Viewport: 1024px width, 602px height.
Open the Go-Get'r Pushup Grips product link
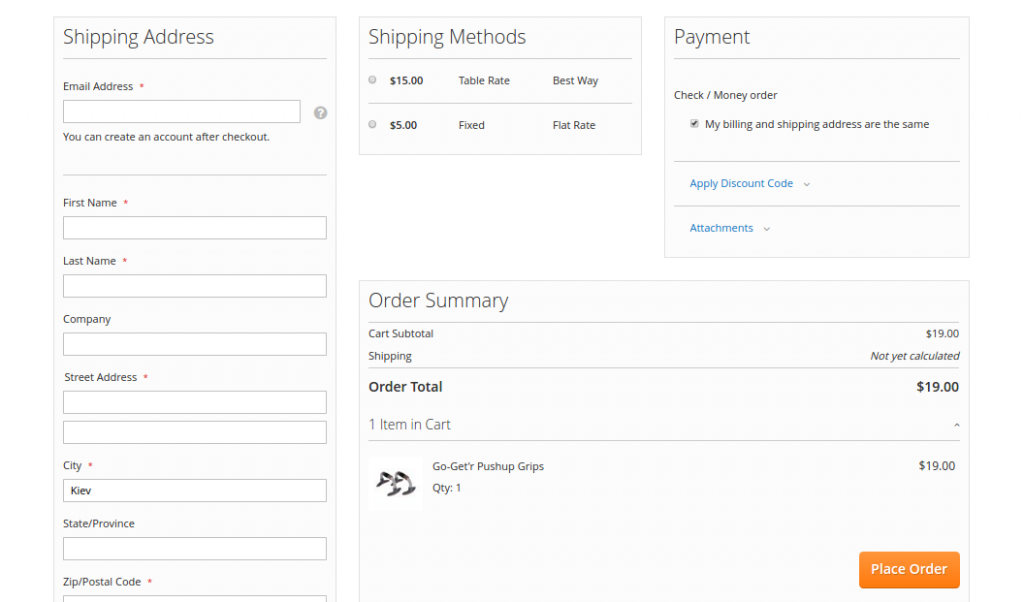click(x=488, y=466)
